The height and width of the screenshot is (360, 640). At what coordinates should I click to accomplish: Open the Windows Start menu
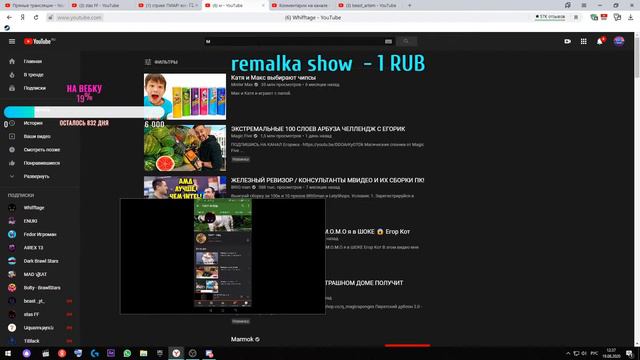pyautogui.click(x=8, y=353)
